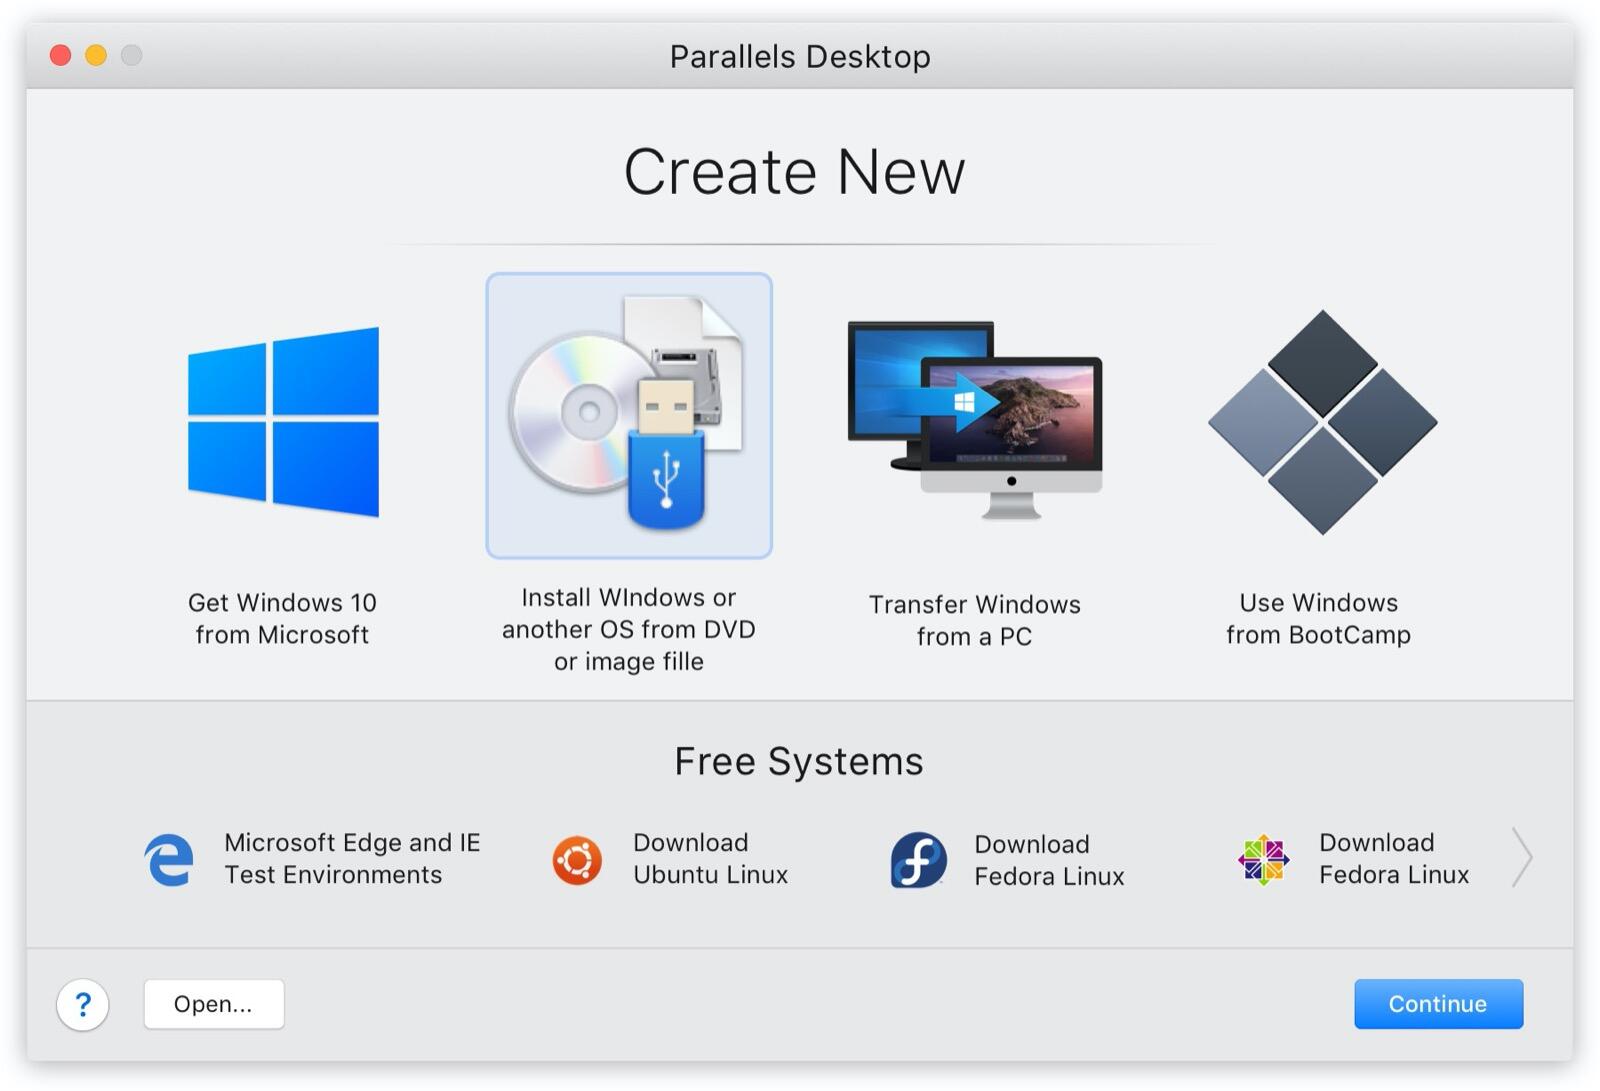Choose the DVD and USB drive install icon
Viewport: 1600px width, 1091px height.
(628, 415)
